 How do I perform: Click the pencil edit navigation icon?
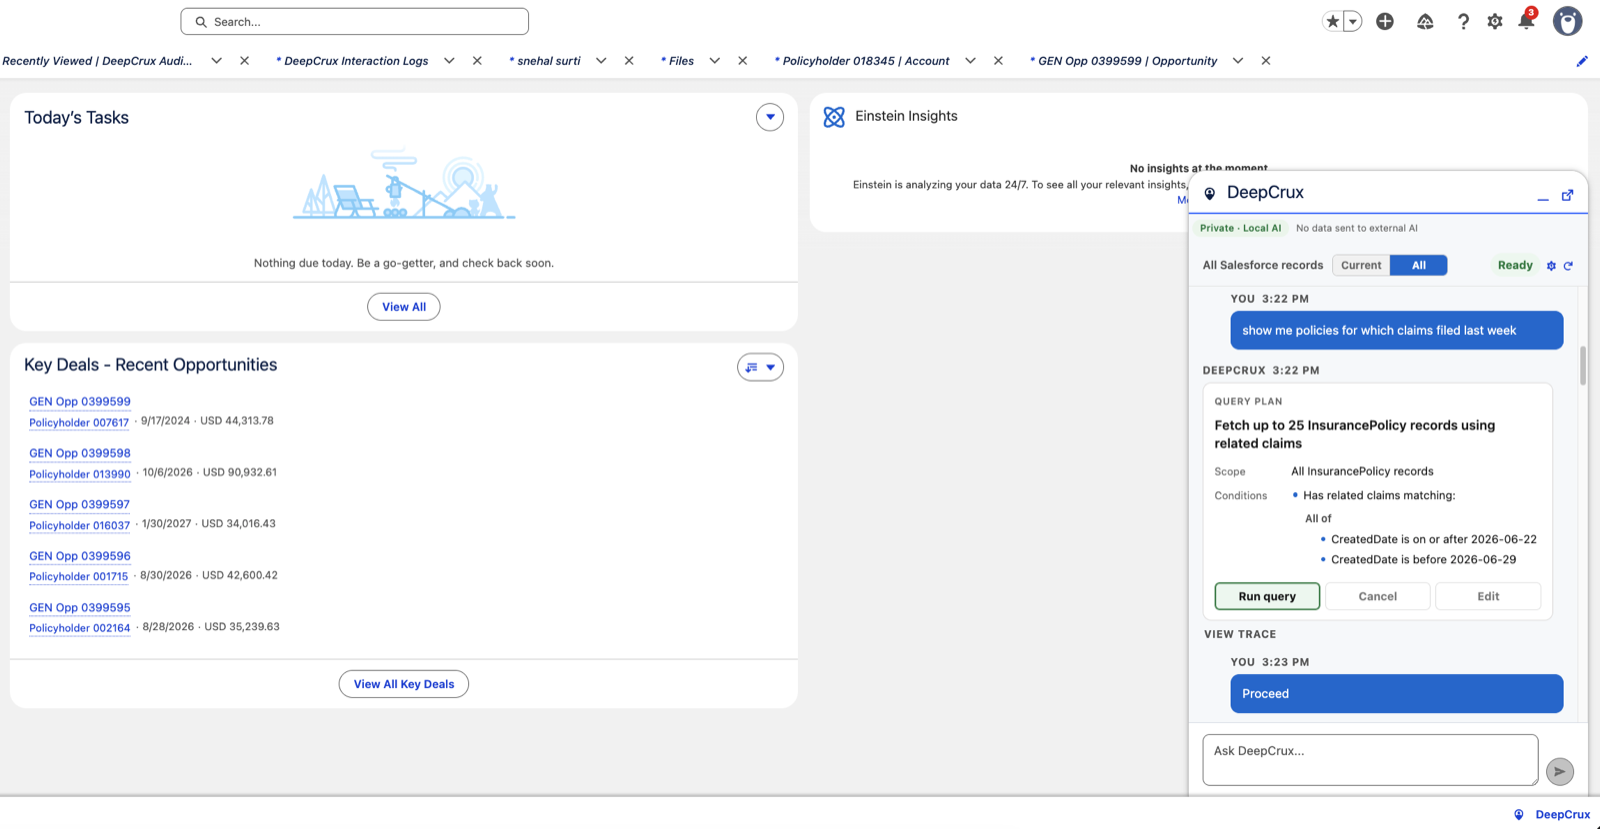tap(1582, 61)
